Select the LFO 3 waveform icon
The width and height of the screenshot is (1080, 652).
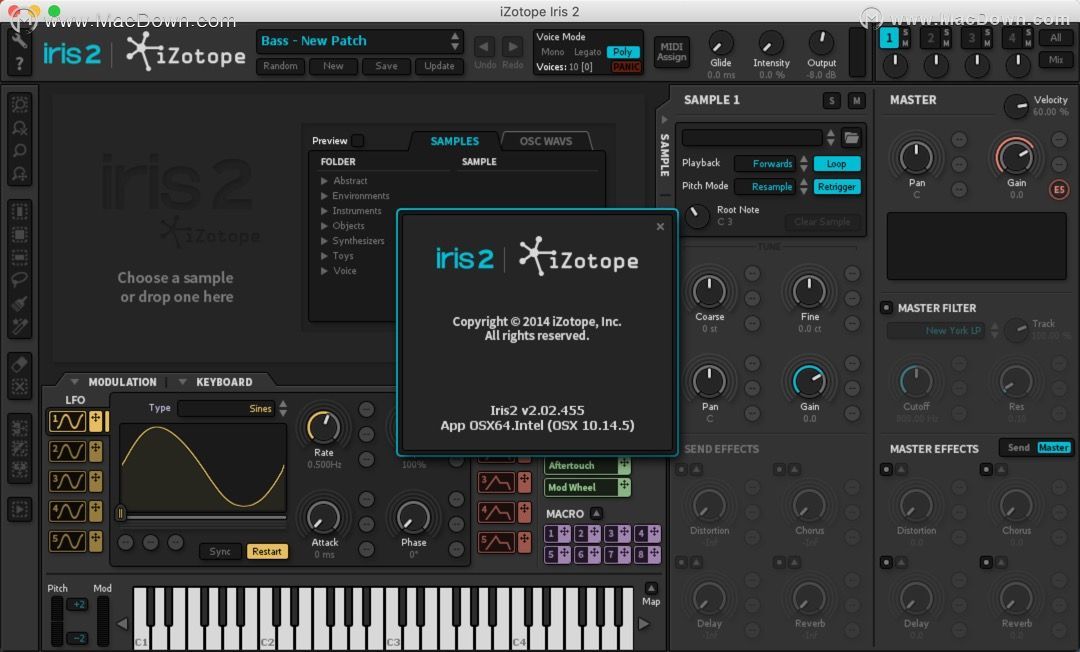point(67,481)
